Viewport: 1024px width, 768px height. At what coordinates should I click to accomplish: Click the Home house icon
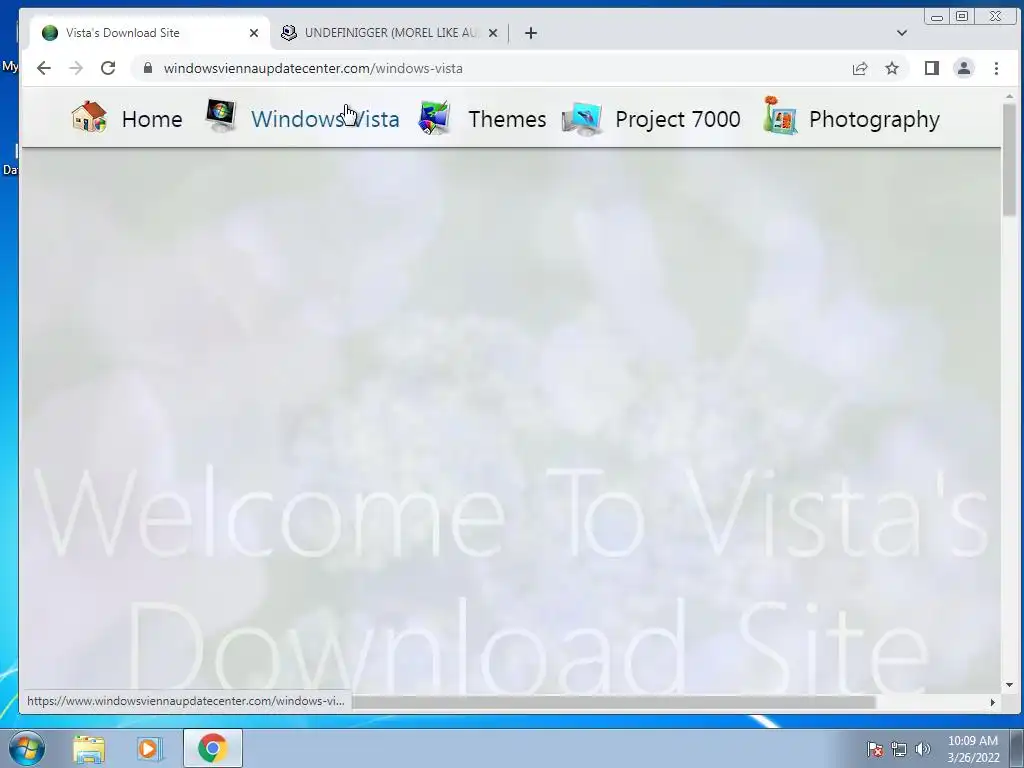(89, 117)
